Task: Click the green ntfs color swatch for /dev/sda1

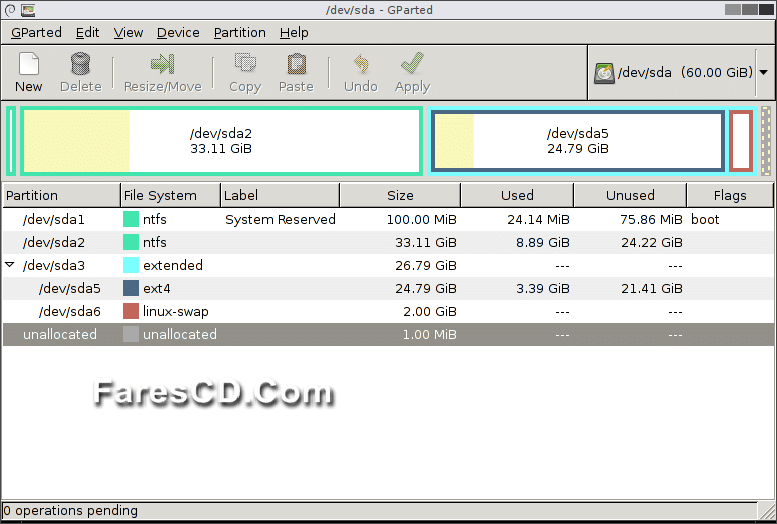Action: 131,219
